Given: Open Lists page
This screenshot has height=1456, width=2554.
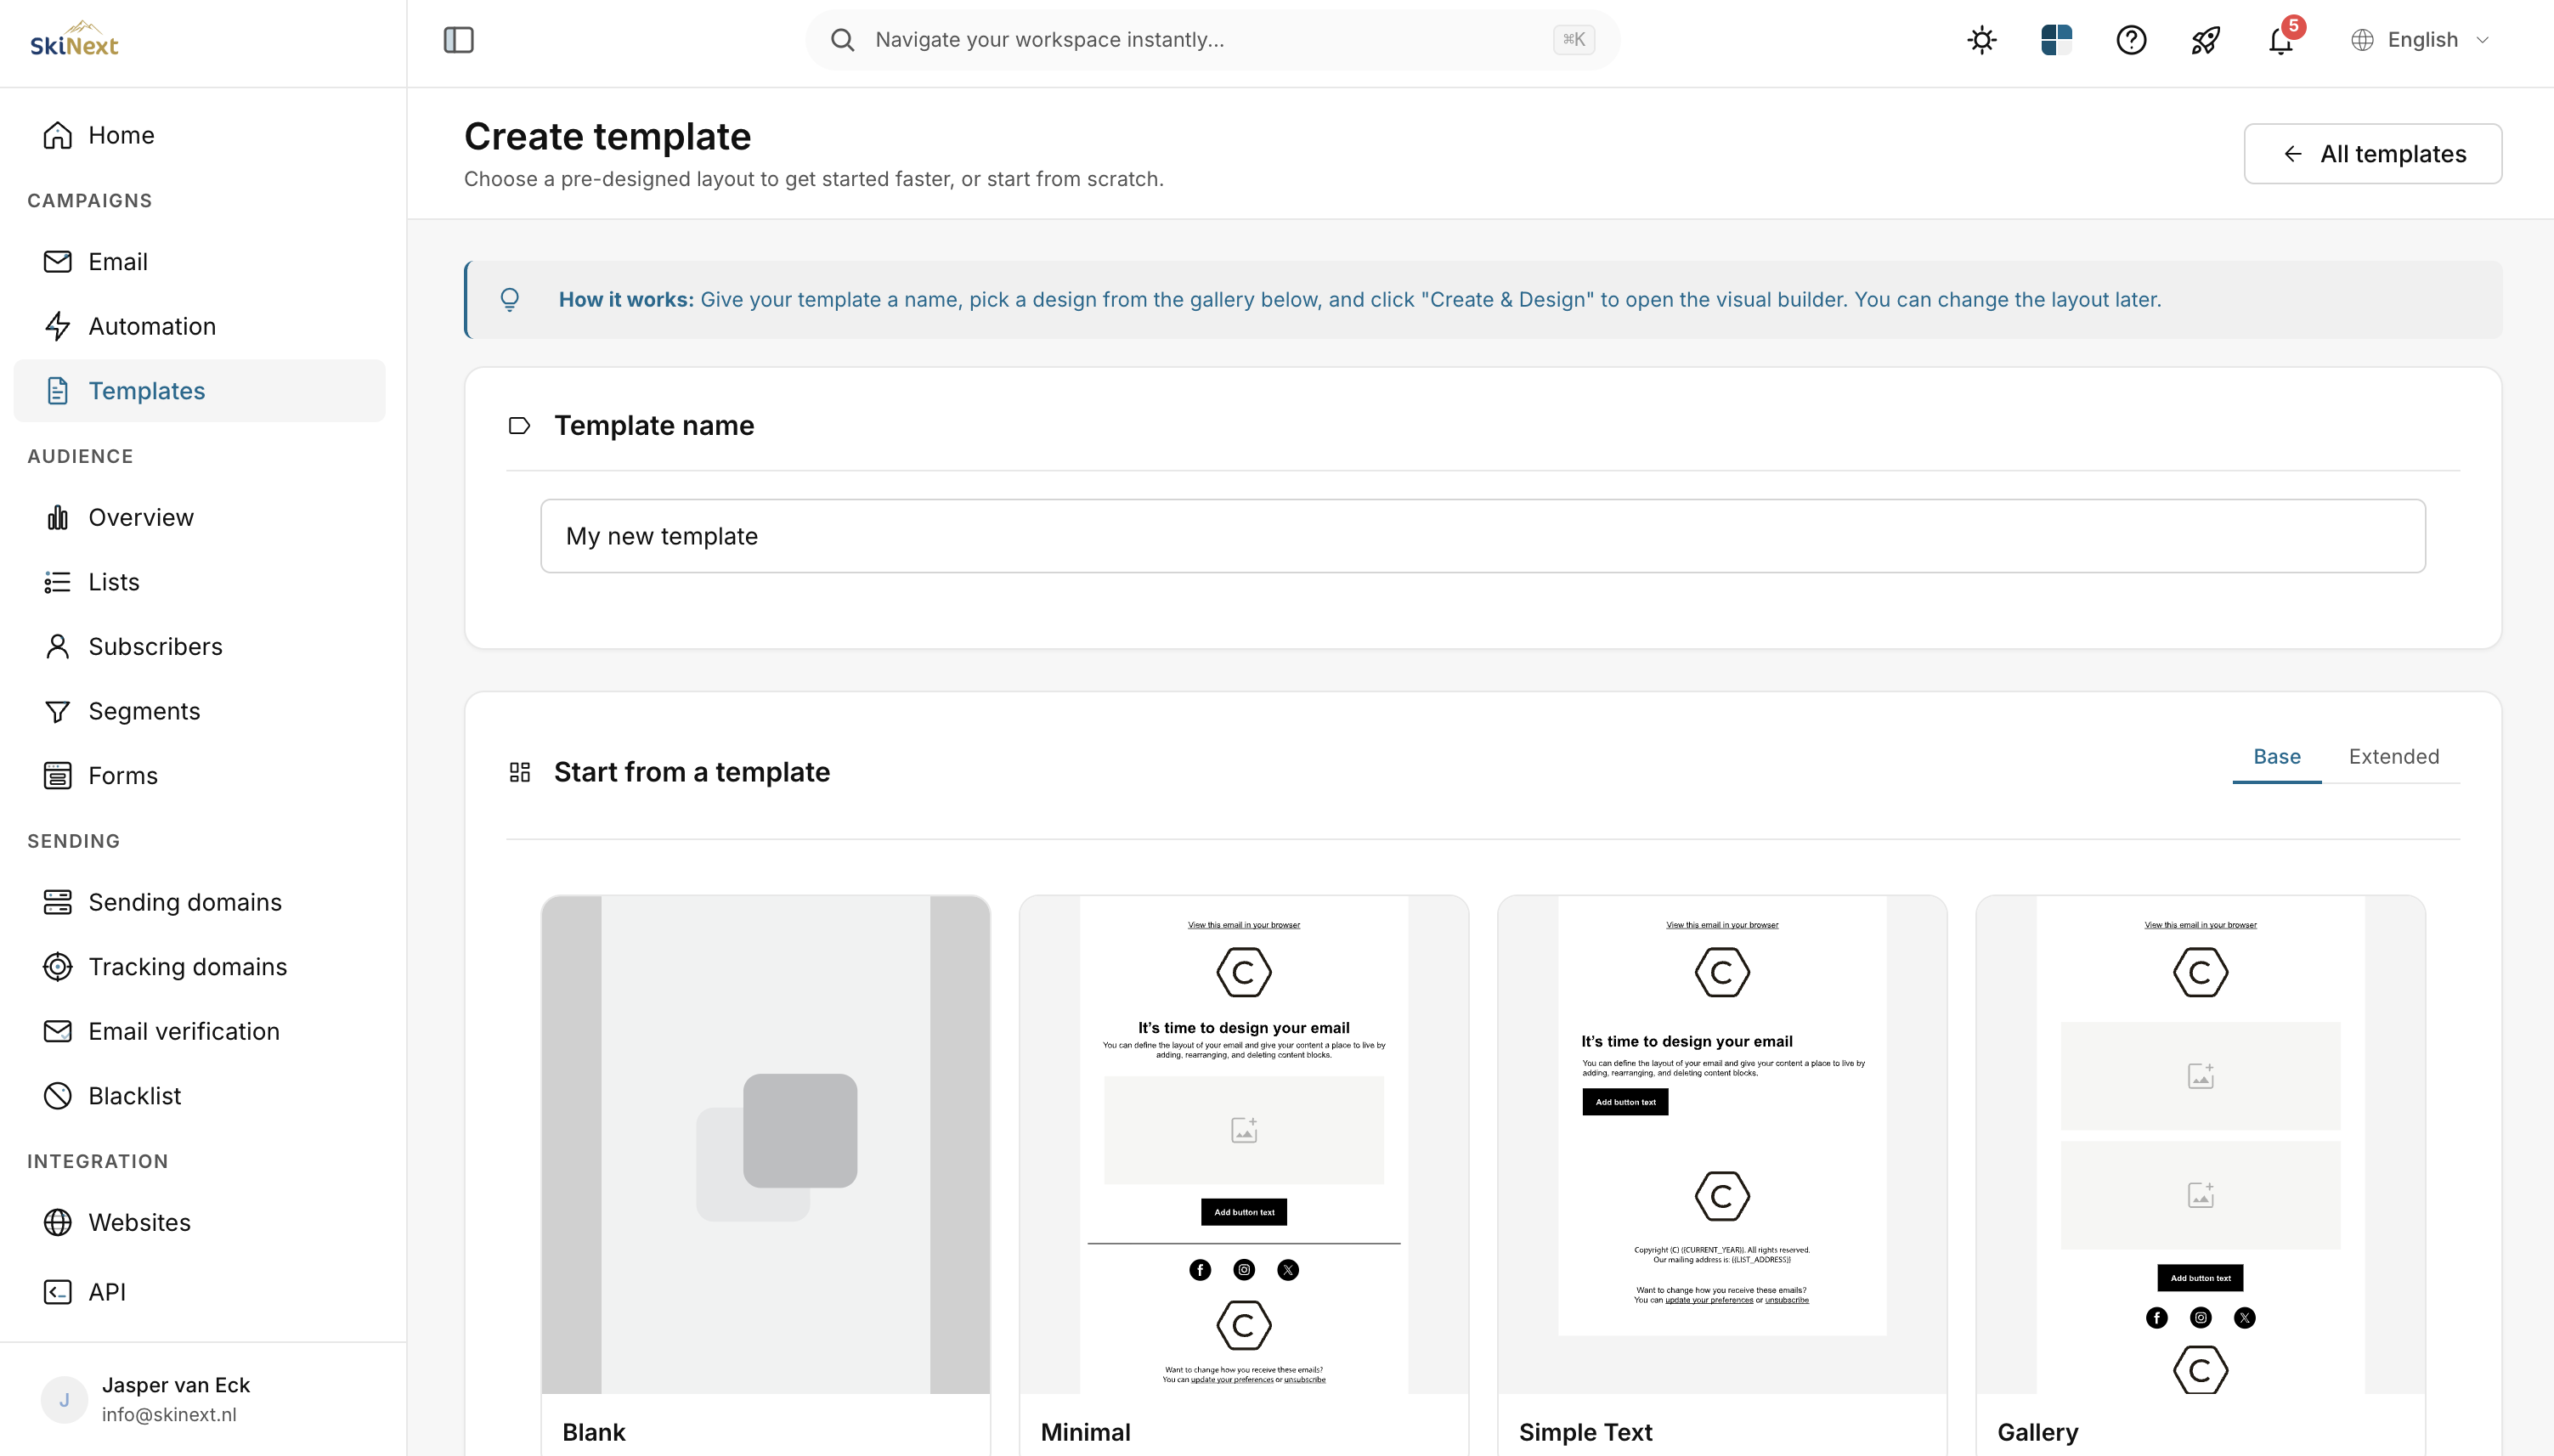Looking at the screenshot, I should point(200,582).
